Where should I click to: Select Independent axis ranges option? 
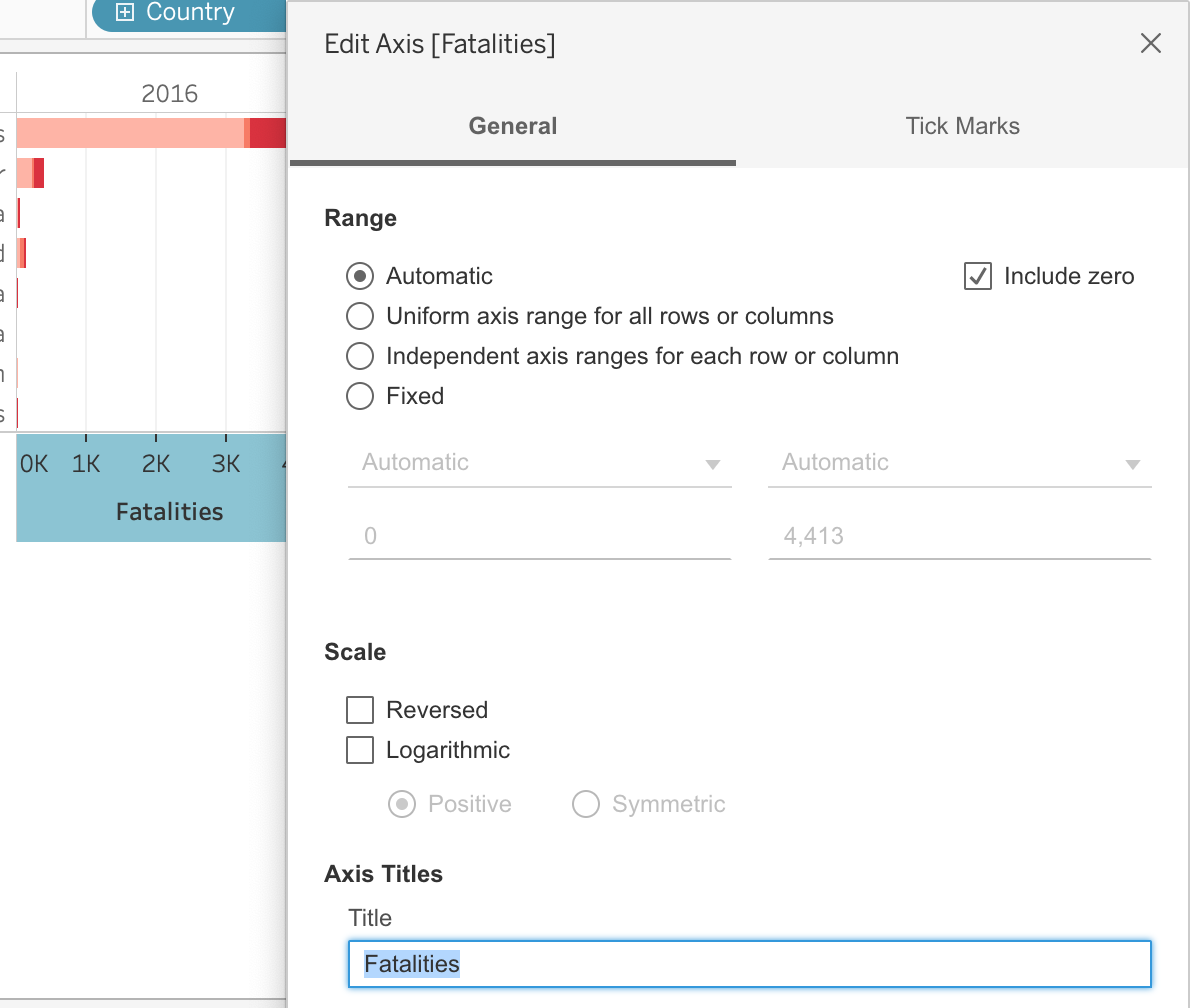360,356
